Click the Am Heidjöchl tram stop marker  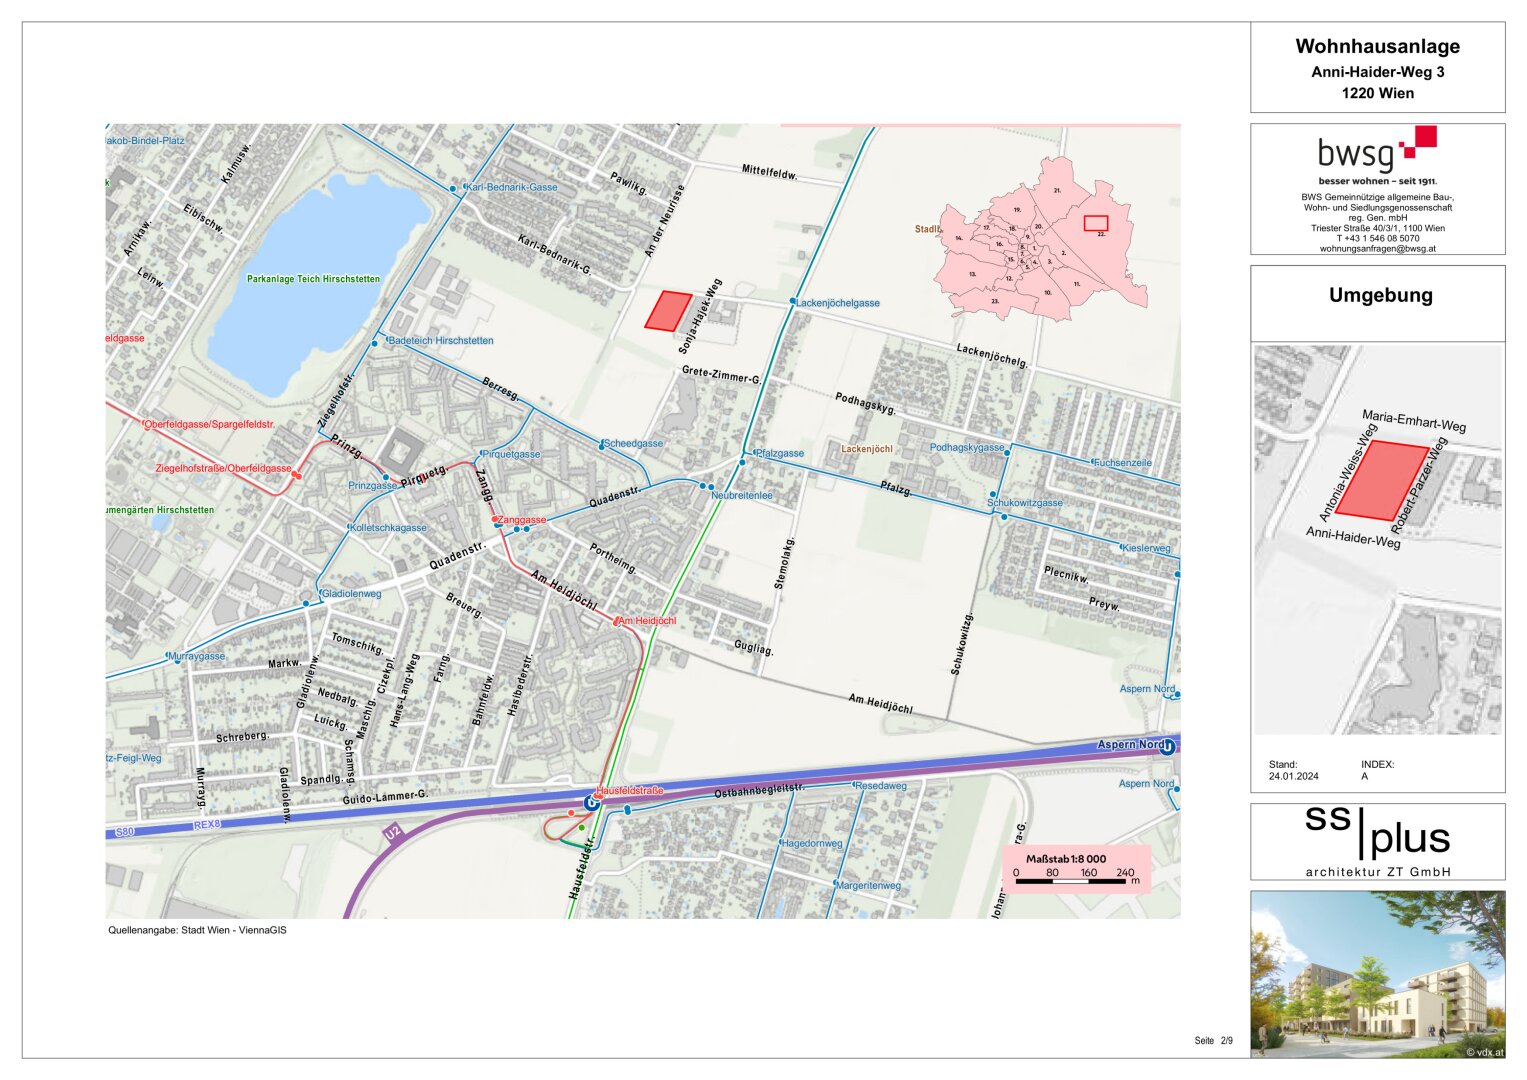tap(617, 621)
